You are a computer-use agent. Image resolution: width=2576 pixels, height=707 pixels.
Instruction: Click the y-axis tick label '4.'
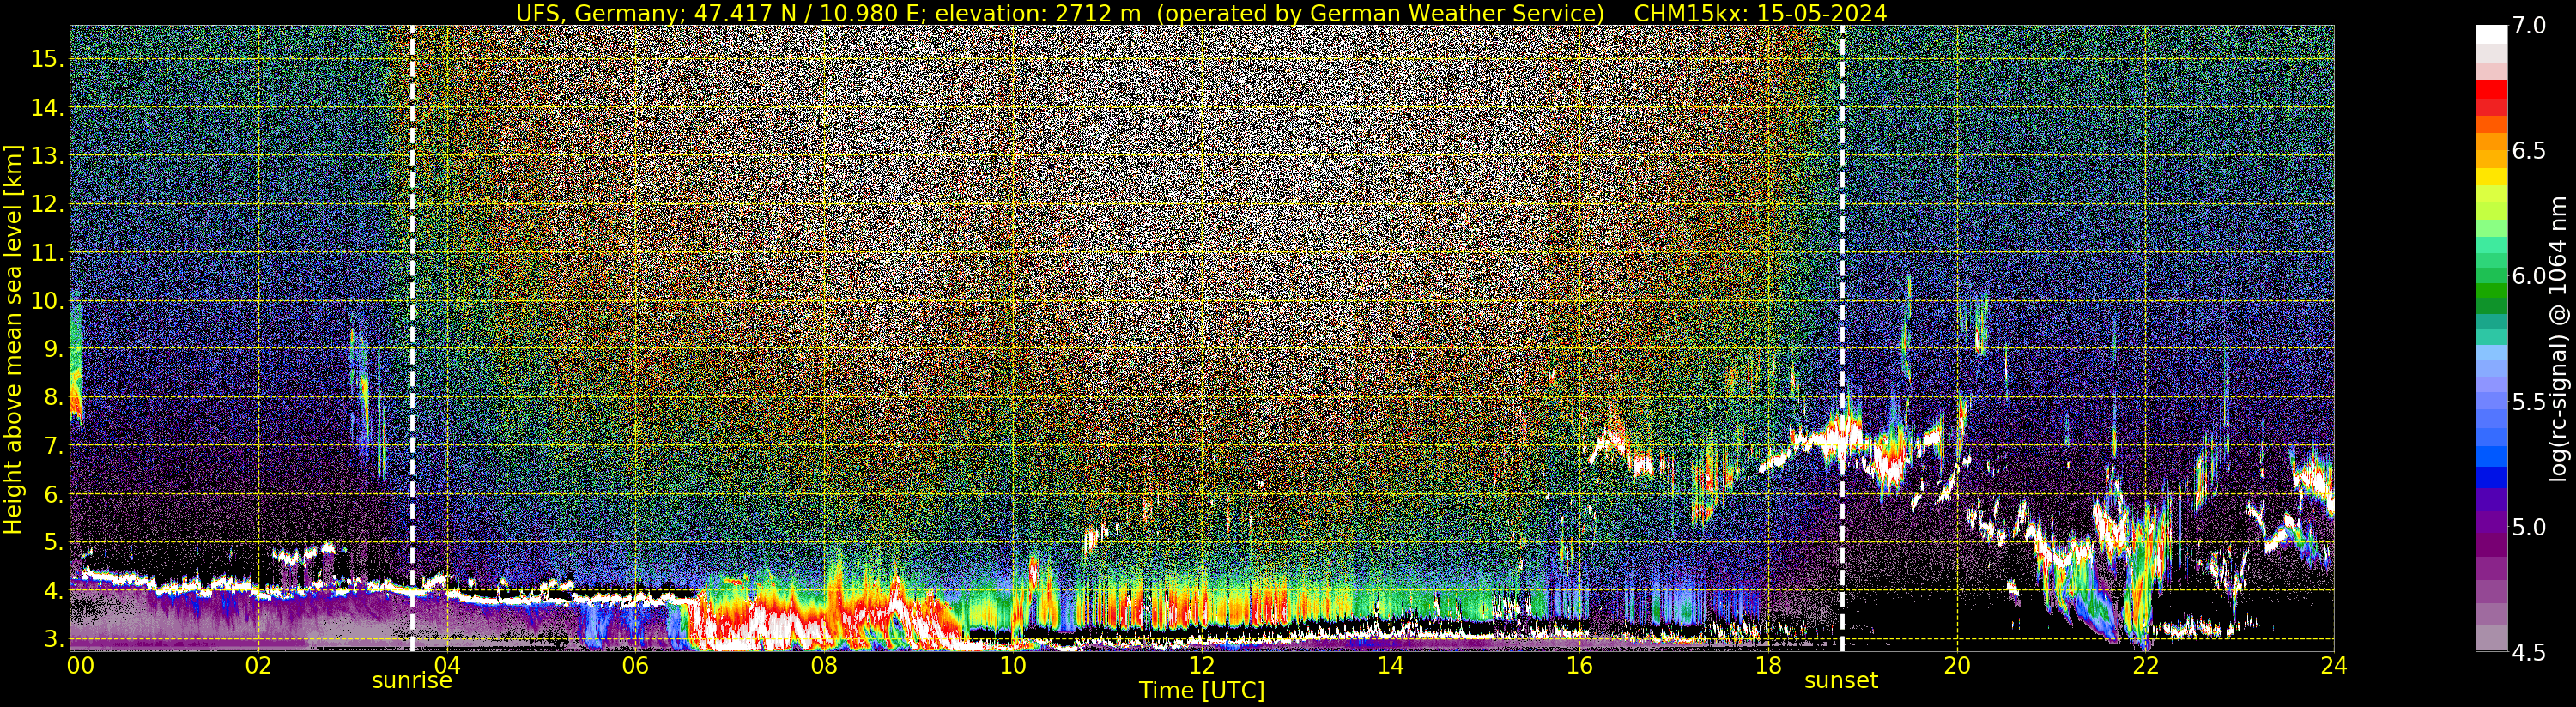point(54,591)
